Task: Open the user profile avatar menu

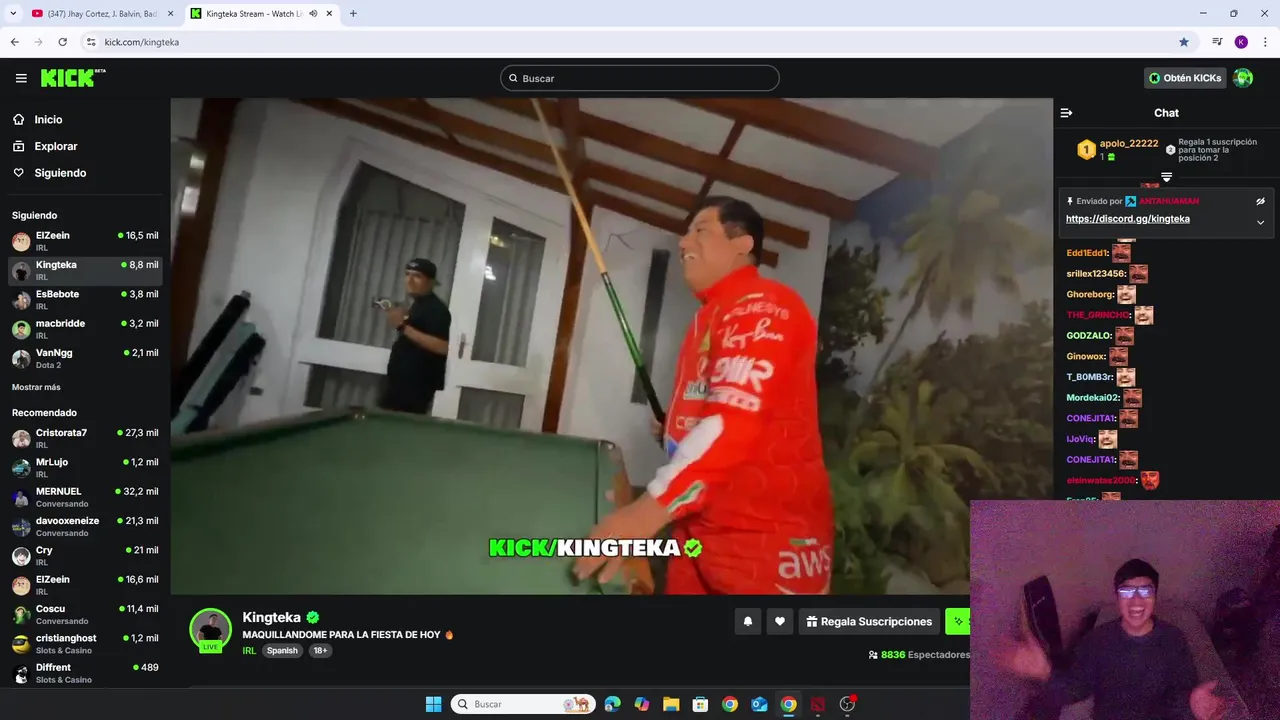Action: [x=1243, y=78]
